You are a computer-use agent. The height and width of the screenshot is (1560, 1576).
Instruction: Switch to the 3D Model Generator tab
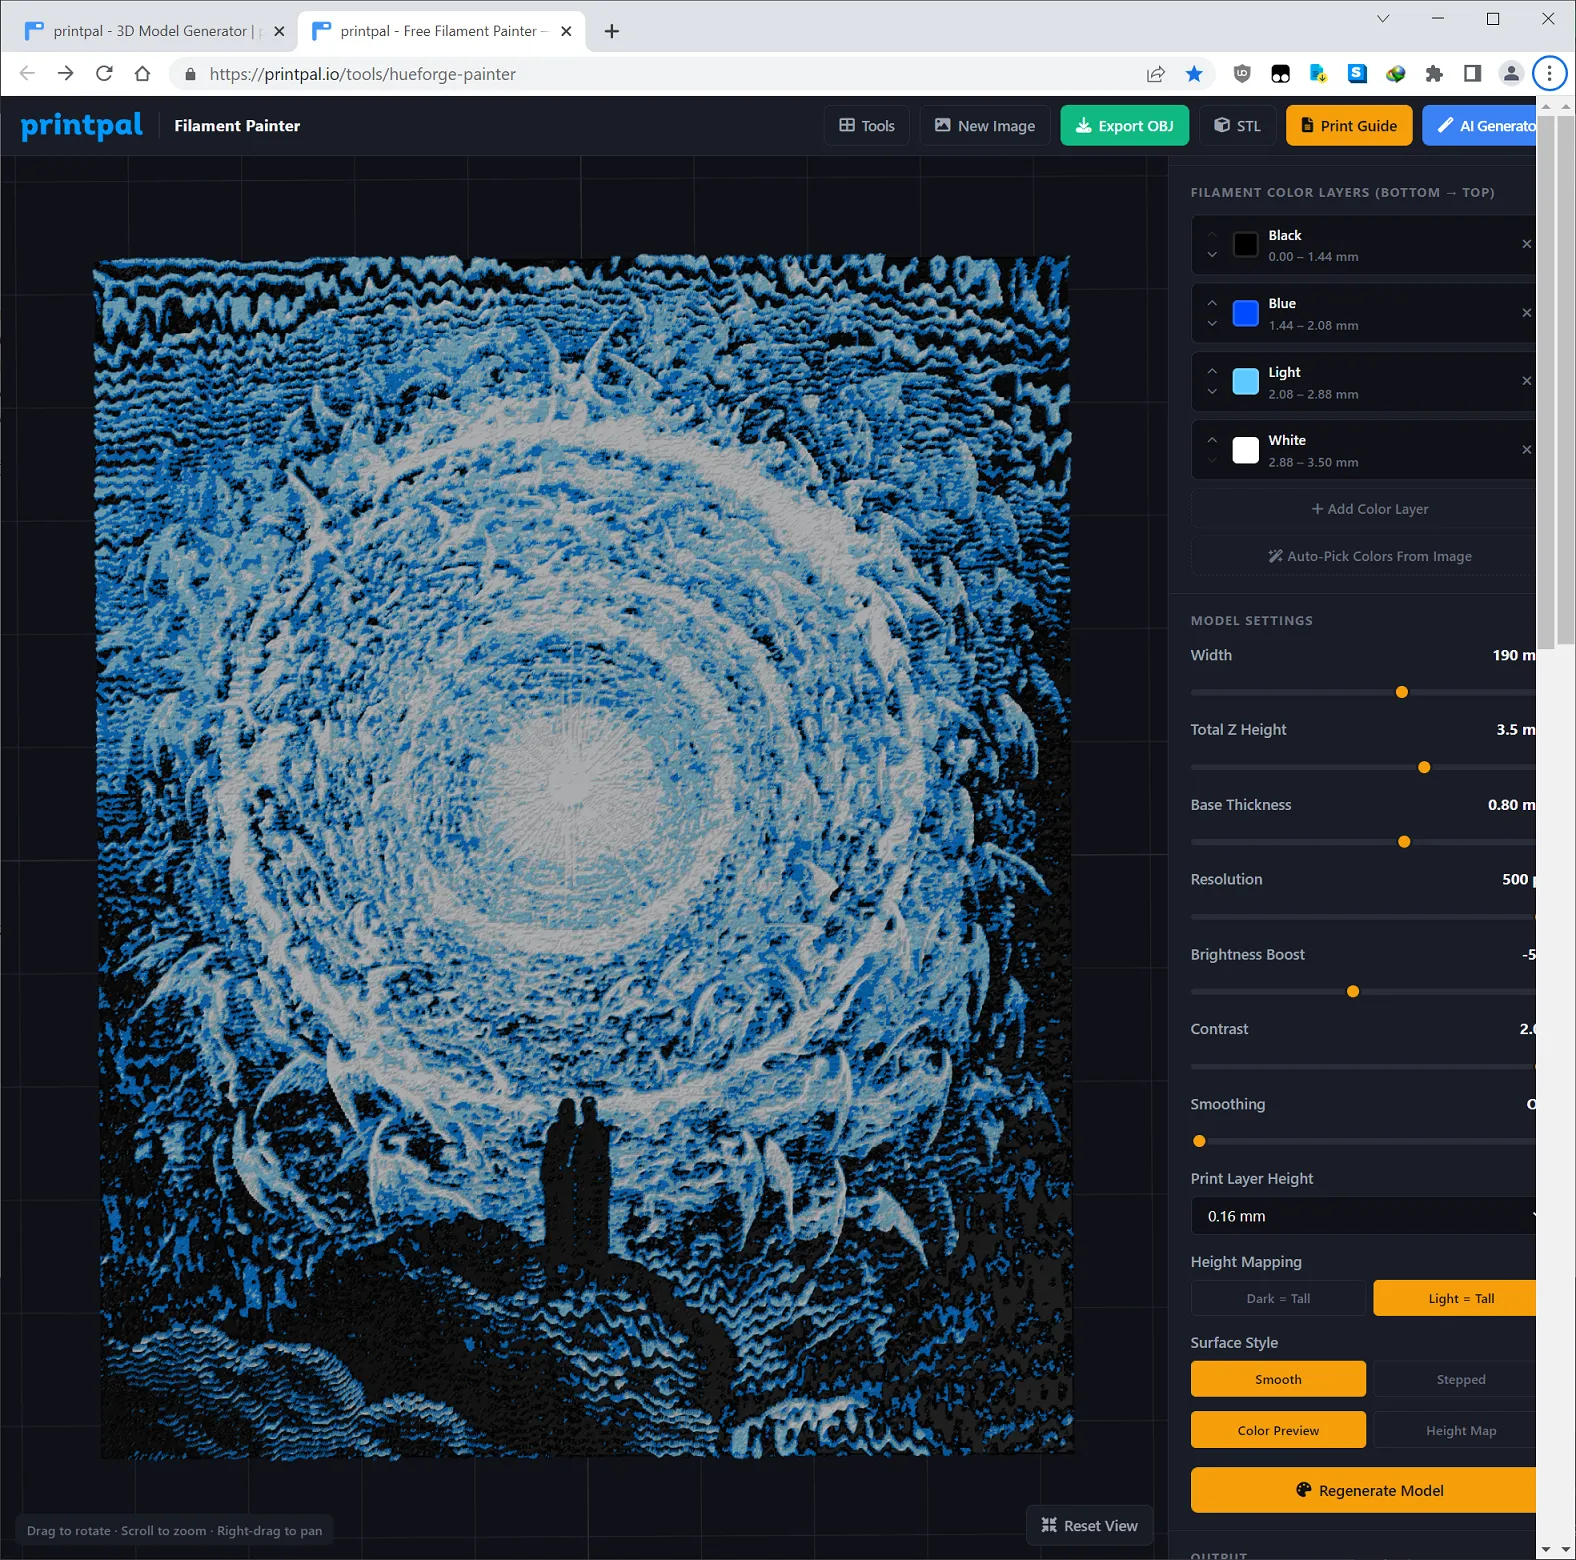[x=155, y=31]
